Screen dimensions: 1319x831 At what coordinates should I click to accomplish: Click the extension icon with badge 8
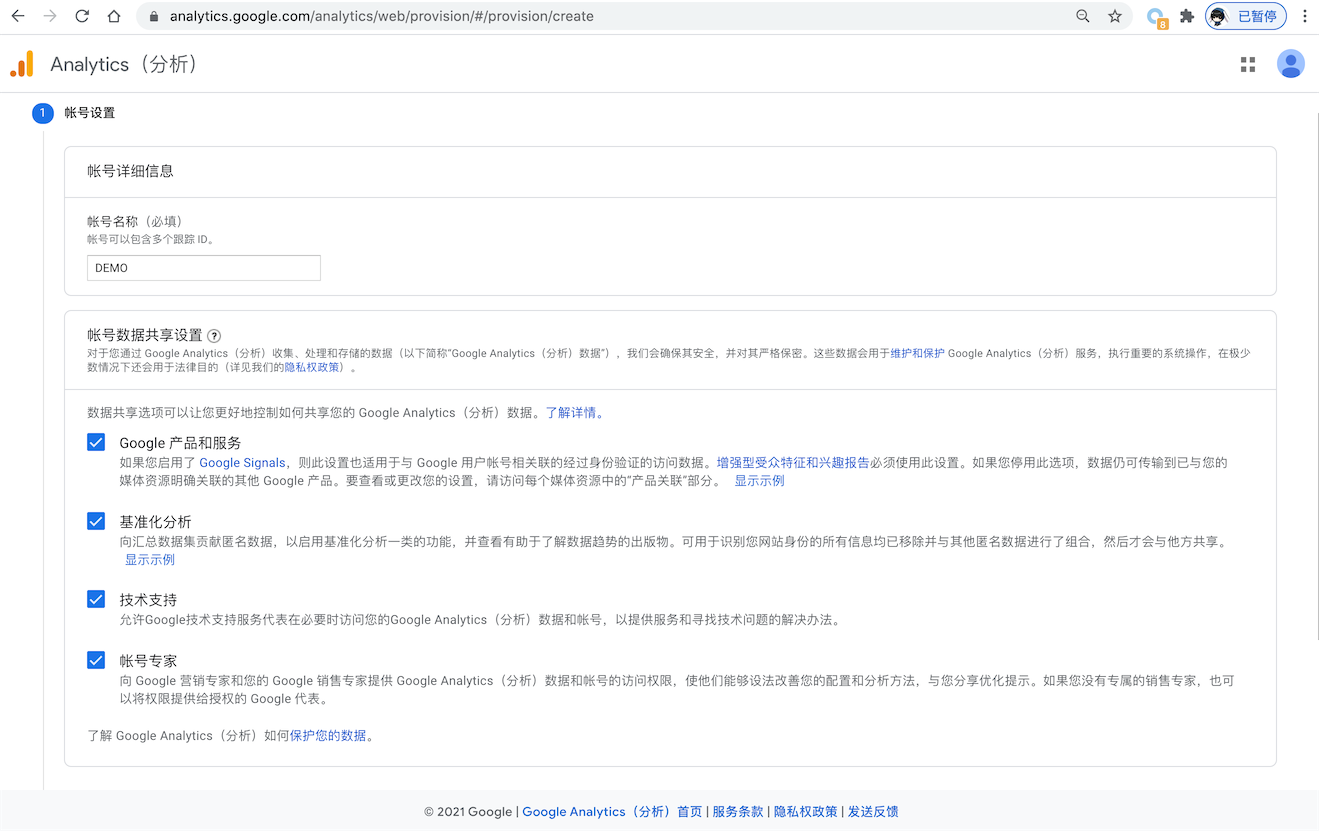tap(1156, 16)
